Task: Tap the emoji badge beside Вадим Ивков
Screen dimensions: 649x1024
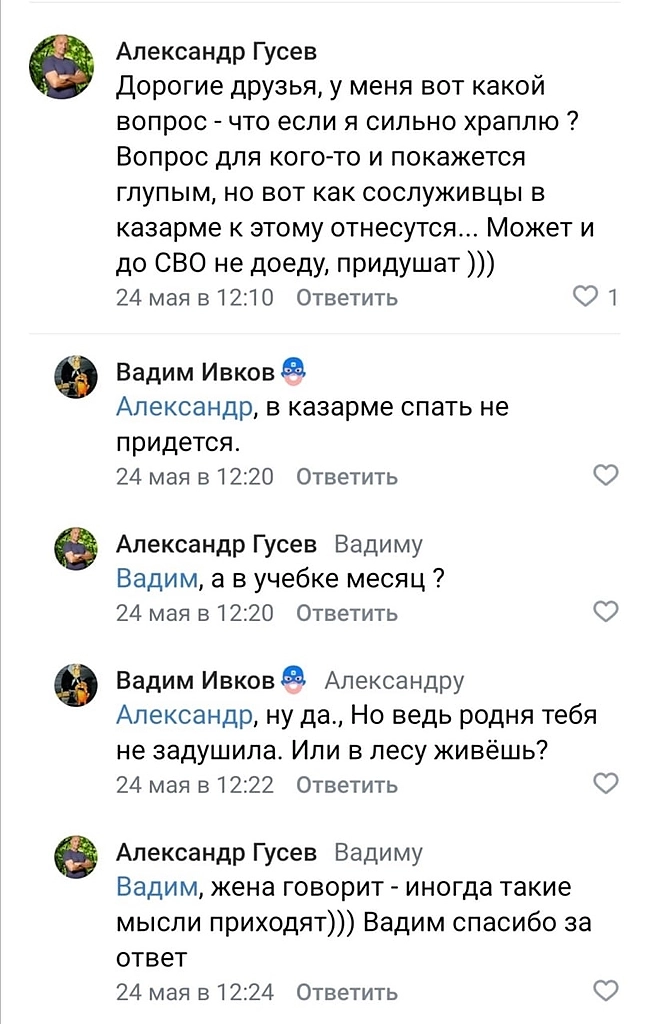Action: [x=290, y=373]
